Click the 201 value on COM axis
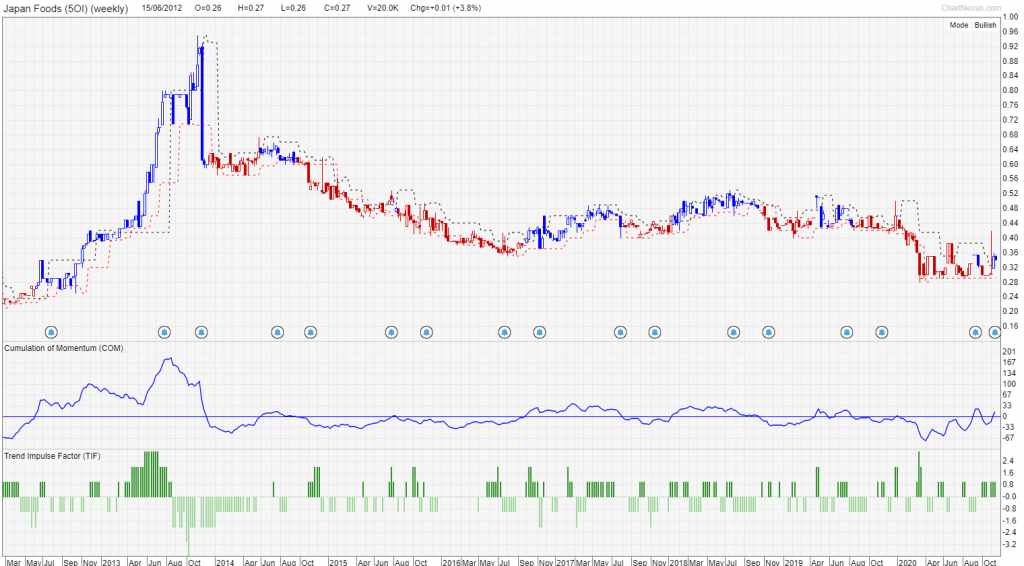The height and width of the screenshot is (566, 1024). point(1008,352)
